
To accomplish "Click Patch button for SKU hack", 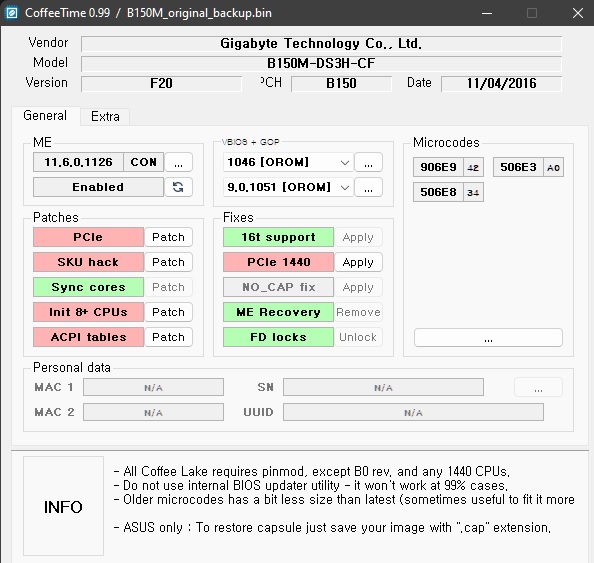I will (x=168, y=262).
